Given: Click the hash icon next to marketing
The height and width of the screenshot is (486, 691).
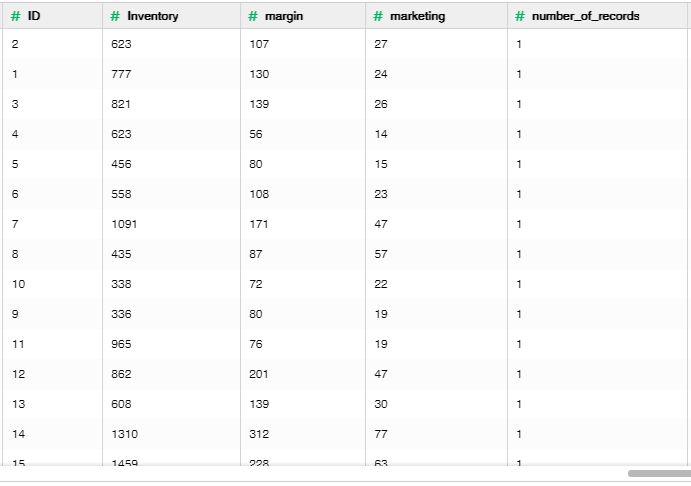Looking at the screenshot, I should tap(378, 16).
